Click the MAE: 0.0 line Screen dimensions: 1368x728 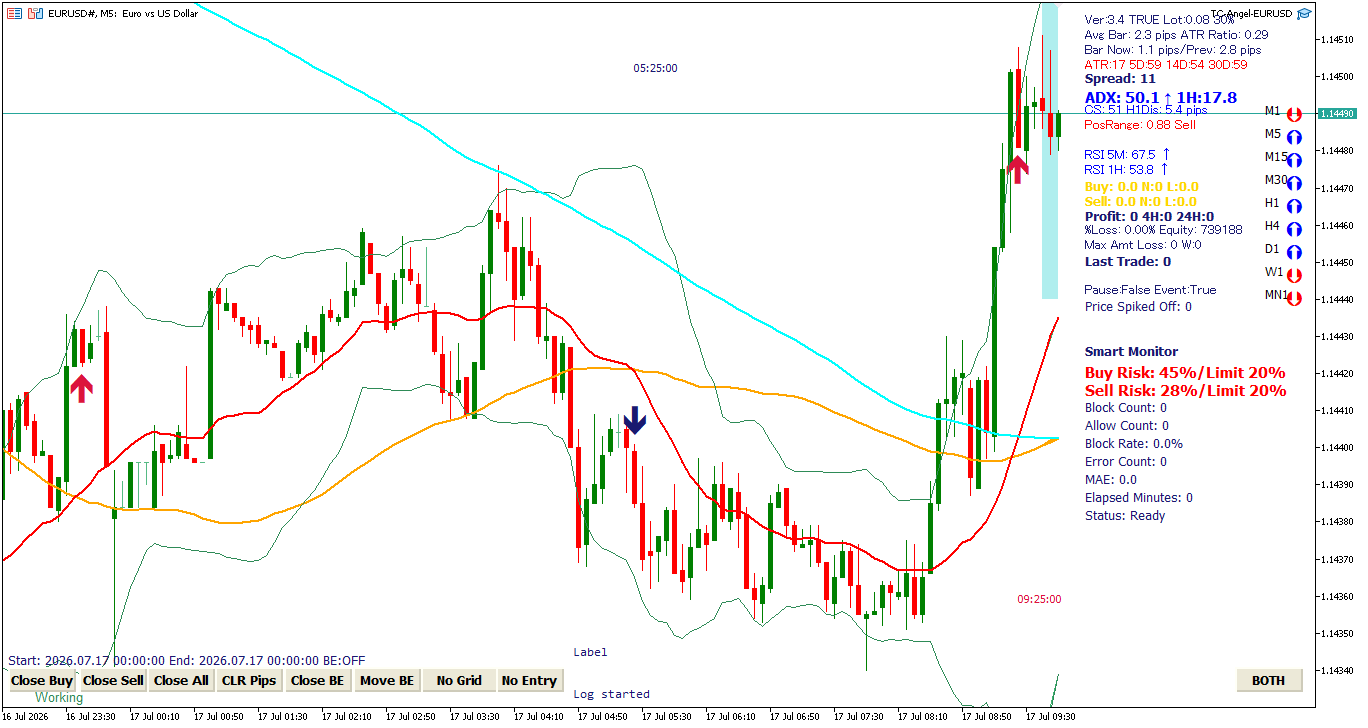pyautogui.click(x=1111, y=480)
